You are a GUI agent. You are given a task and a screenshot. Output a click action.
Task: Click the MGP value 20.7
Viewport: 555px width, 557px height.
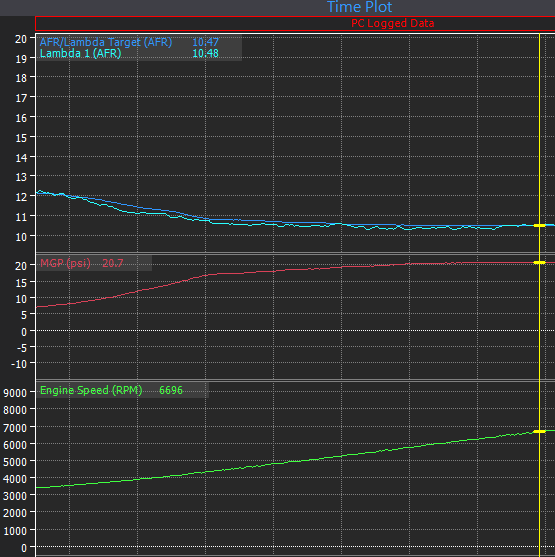[113, 263]
